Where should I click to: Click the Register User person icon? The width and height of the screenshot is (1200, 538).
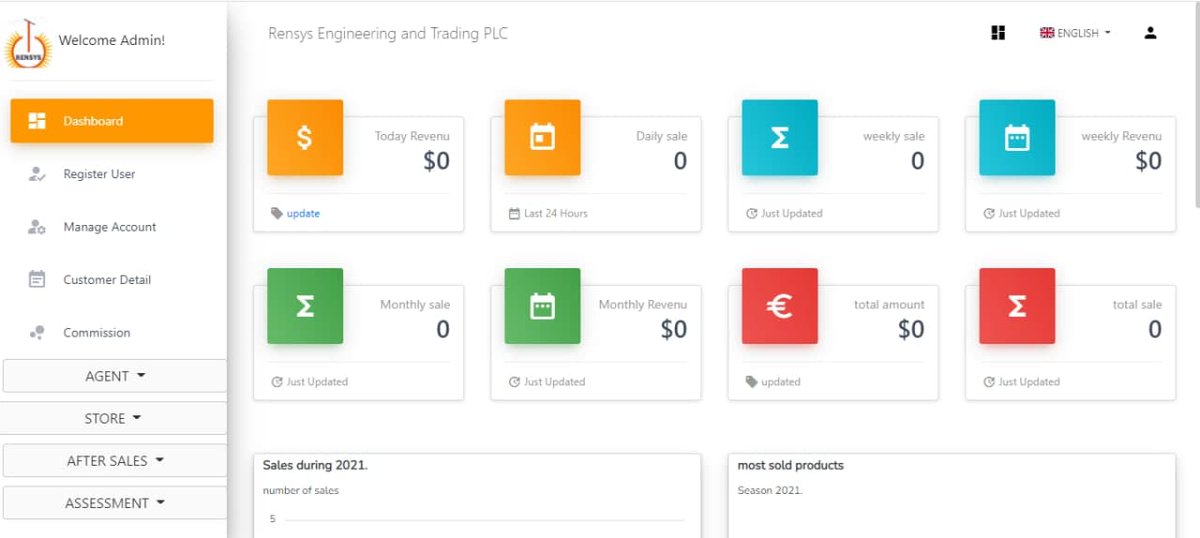(x=37, y=174)
